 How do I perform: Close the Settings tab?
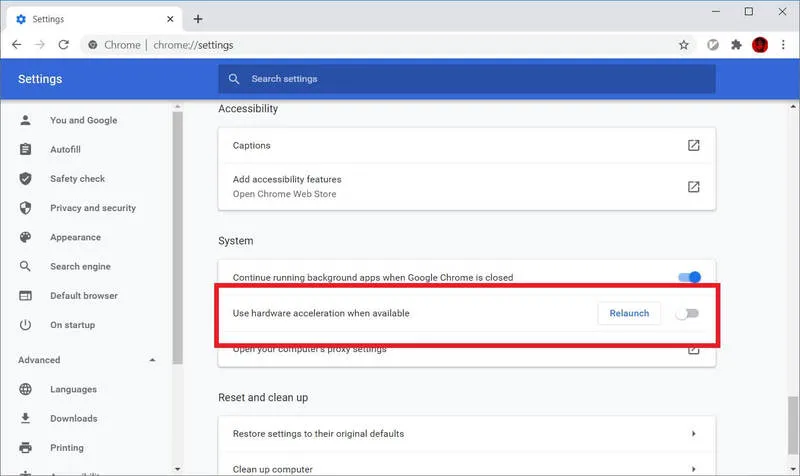coord(170,19)
